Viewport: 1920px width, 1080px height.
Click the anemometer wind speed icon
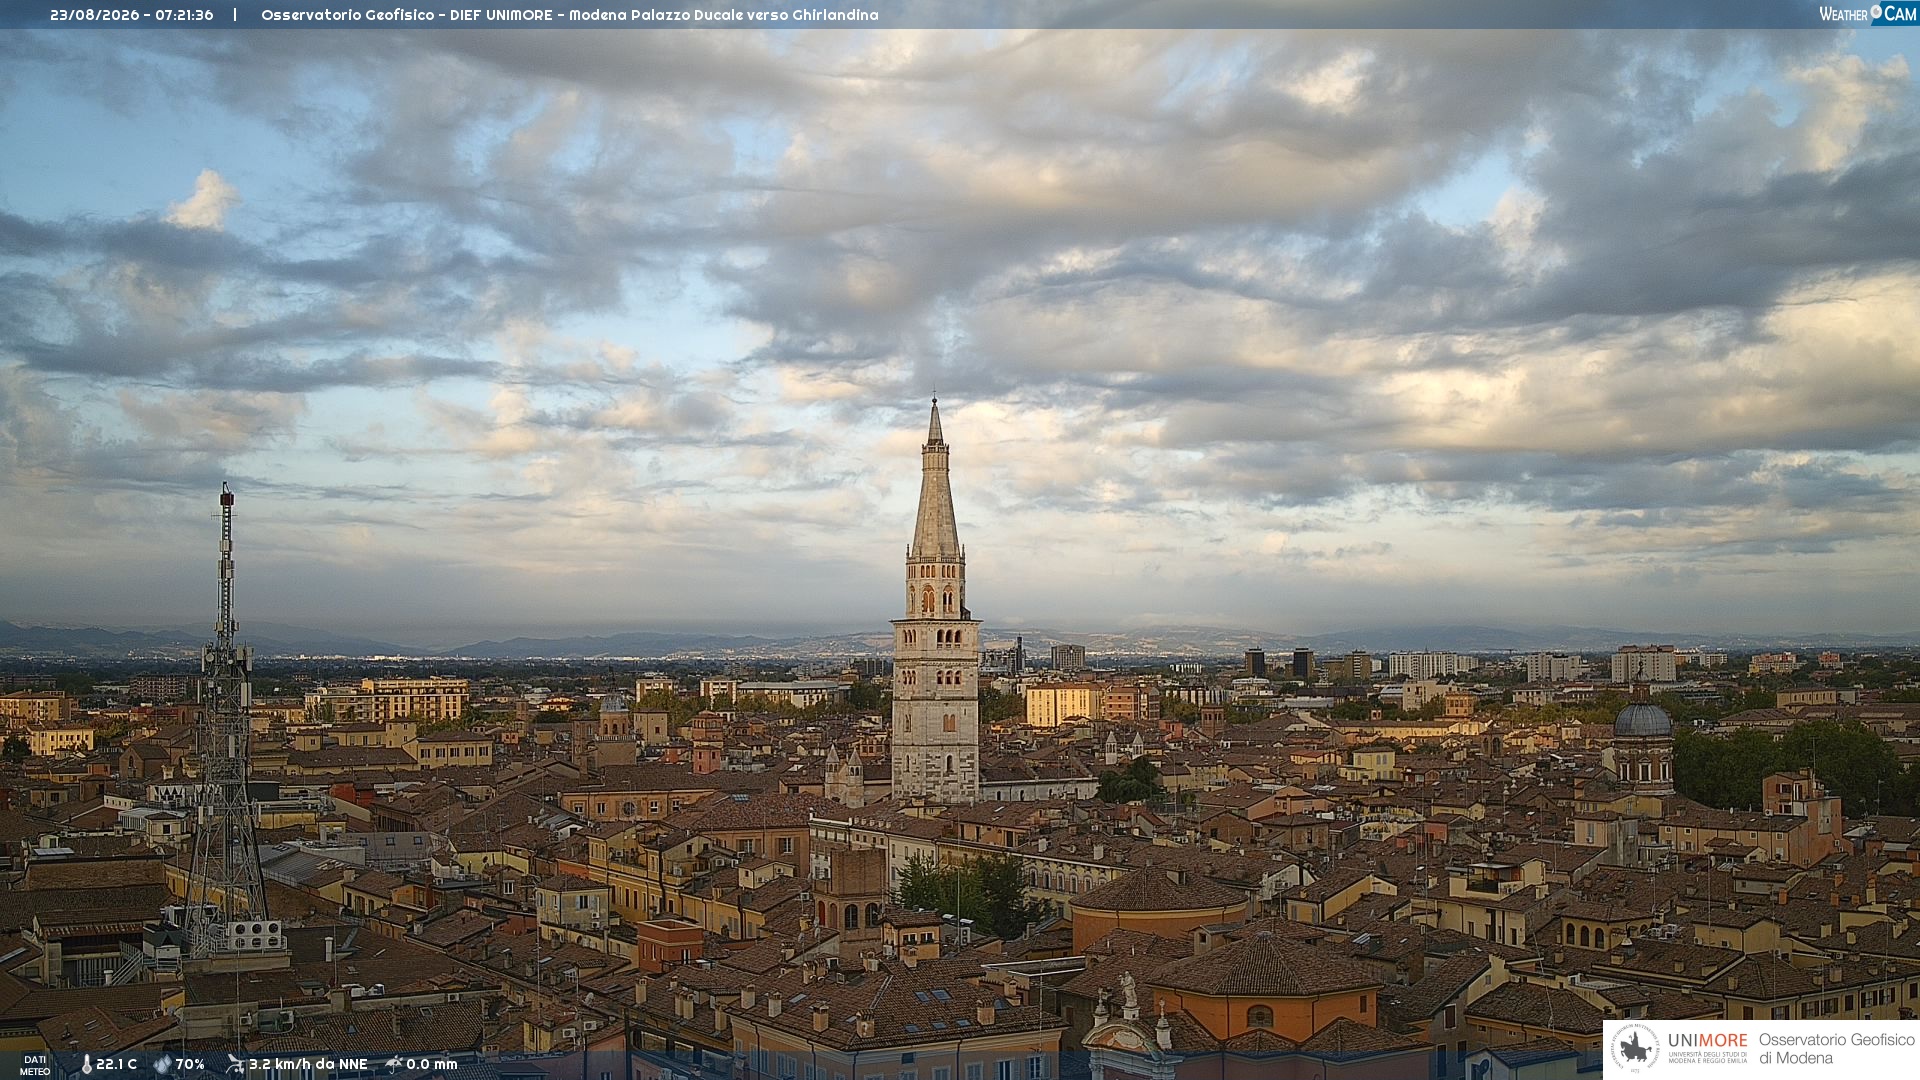point(235,1064)
